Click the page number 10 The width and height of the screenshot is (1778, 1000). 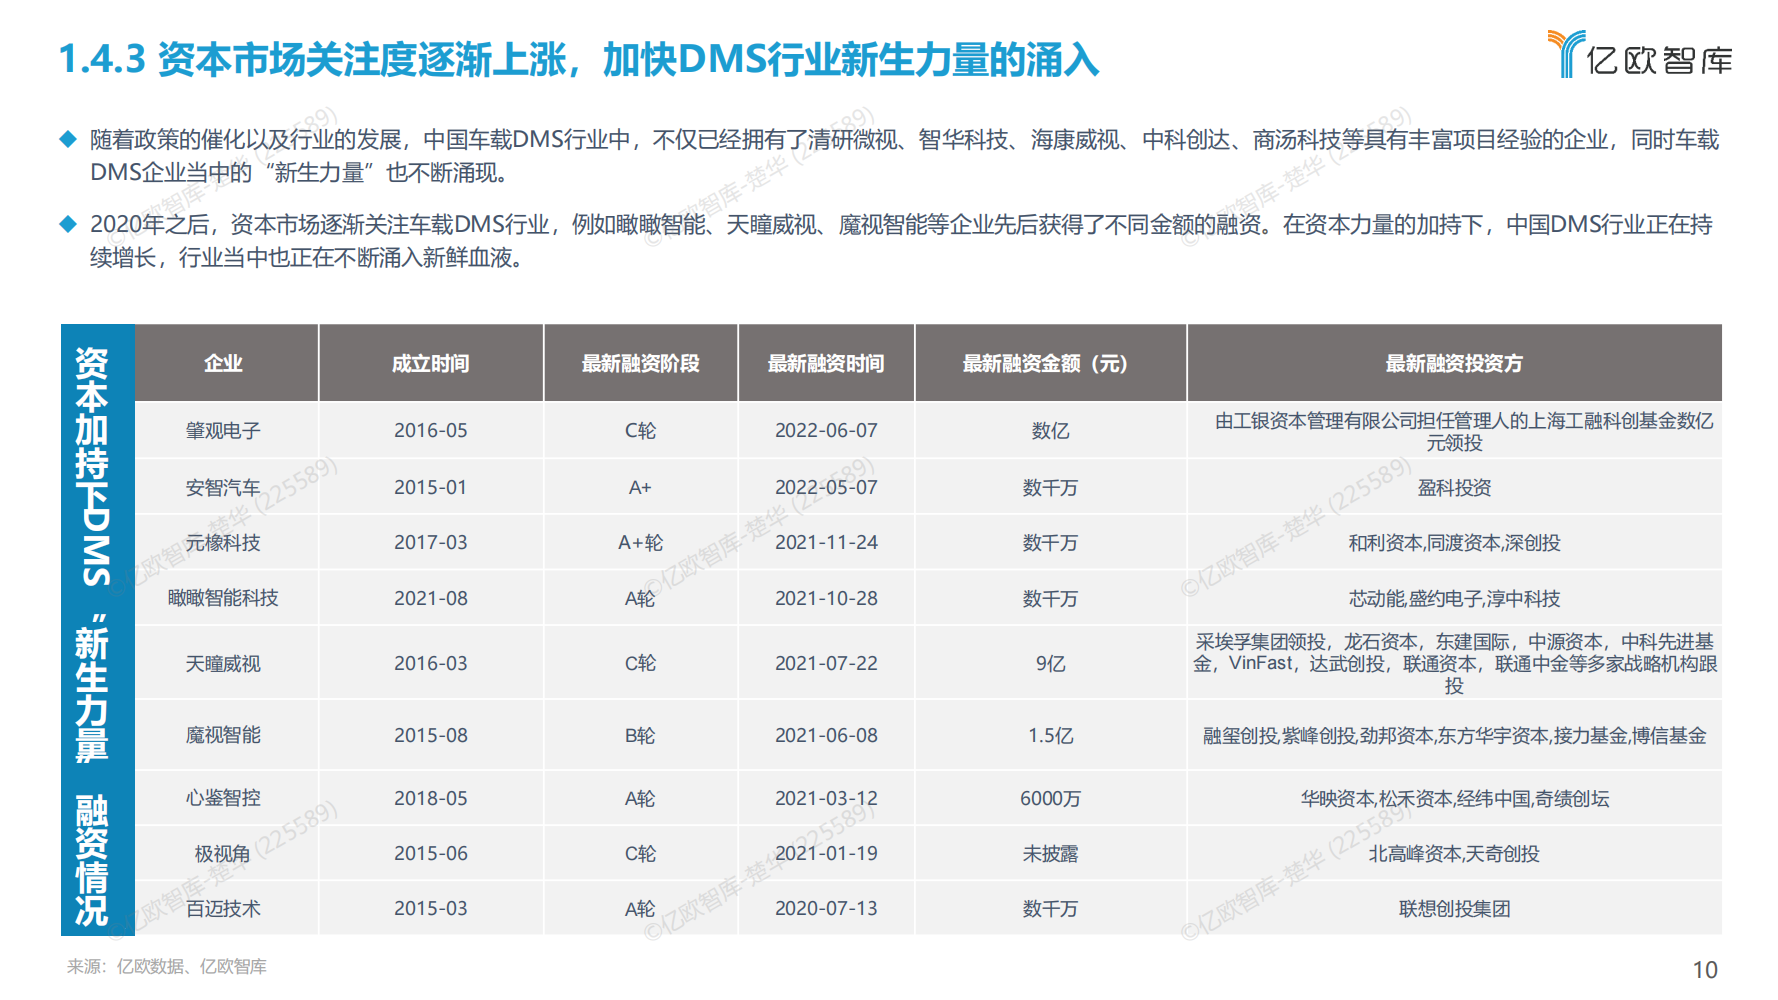1705,970
